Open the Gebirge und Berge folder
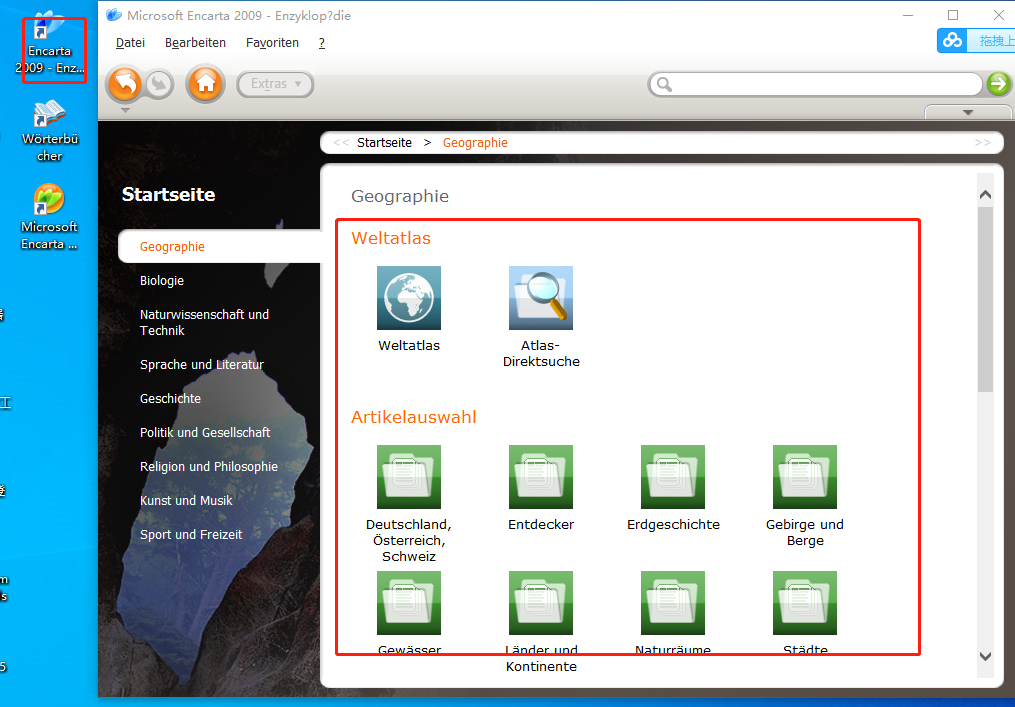The image size is (1015, 707). click(x=805, y=477)
